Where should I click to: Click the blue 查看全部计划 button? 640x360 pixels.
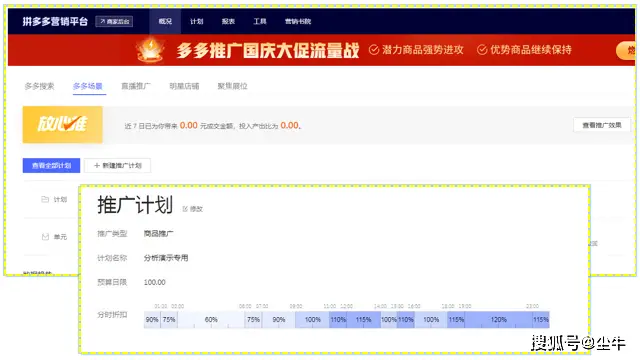pyautogui.click(x=51, y=165)
